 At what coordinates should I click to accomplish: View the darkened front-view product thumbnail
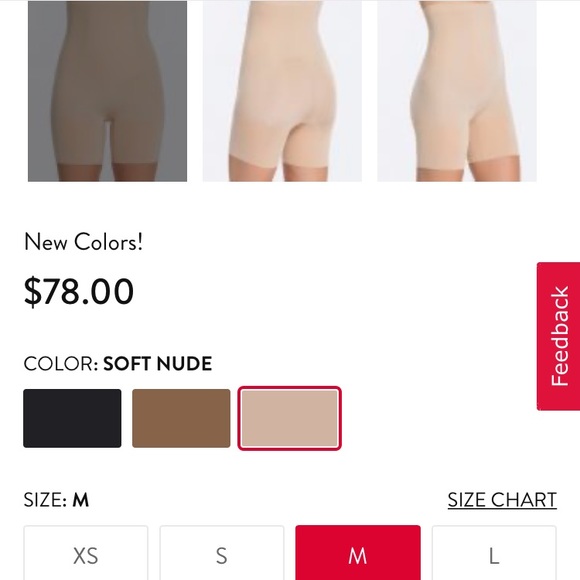108,91
